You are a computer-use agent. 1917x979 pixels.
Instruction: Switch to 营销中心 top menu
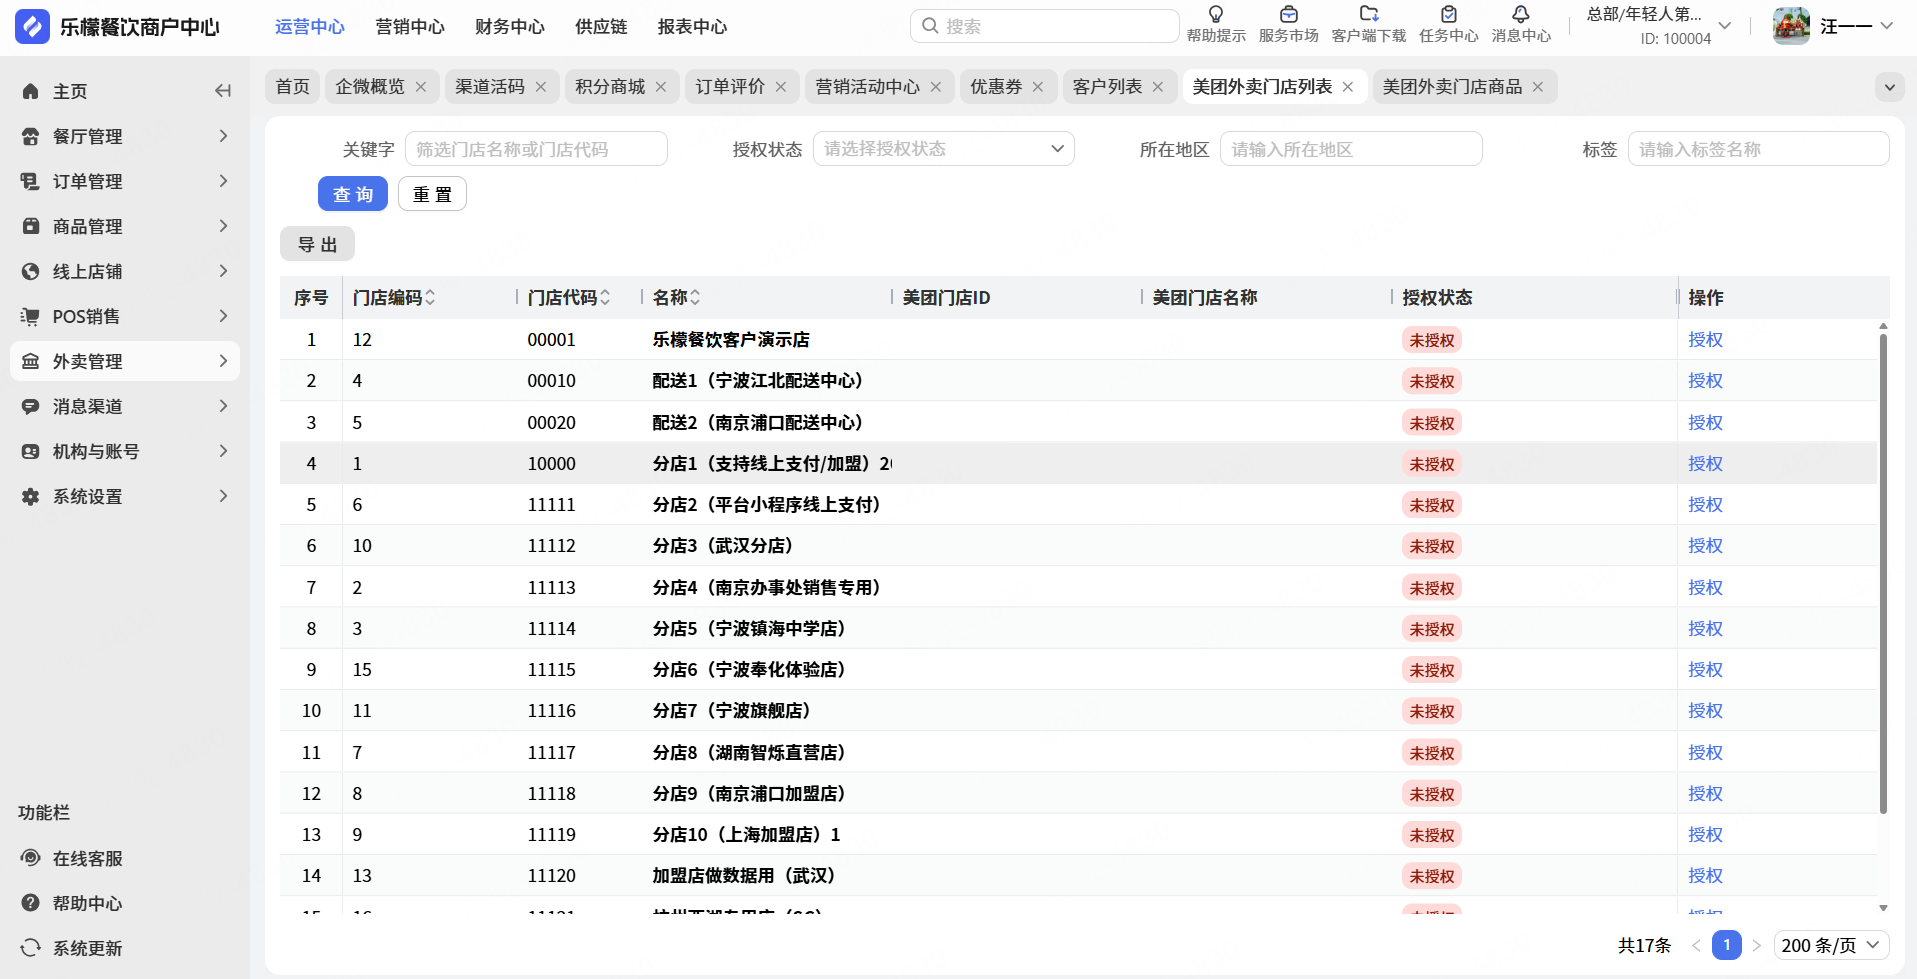410,27
